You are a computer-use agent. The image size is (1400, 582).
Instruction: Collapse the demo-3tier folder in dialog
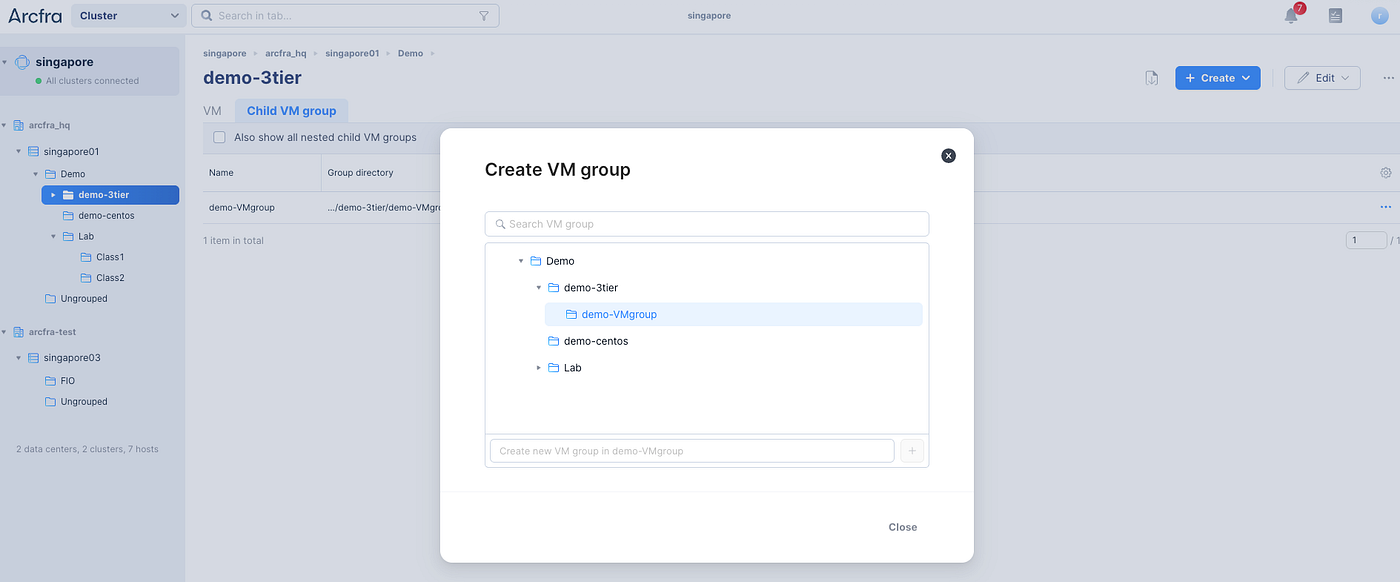click(540, 288)
